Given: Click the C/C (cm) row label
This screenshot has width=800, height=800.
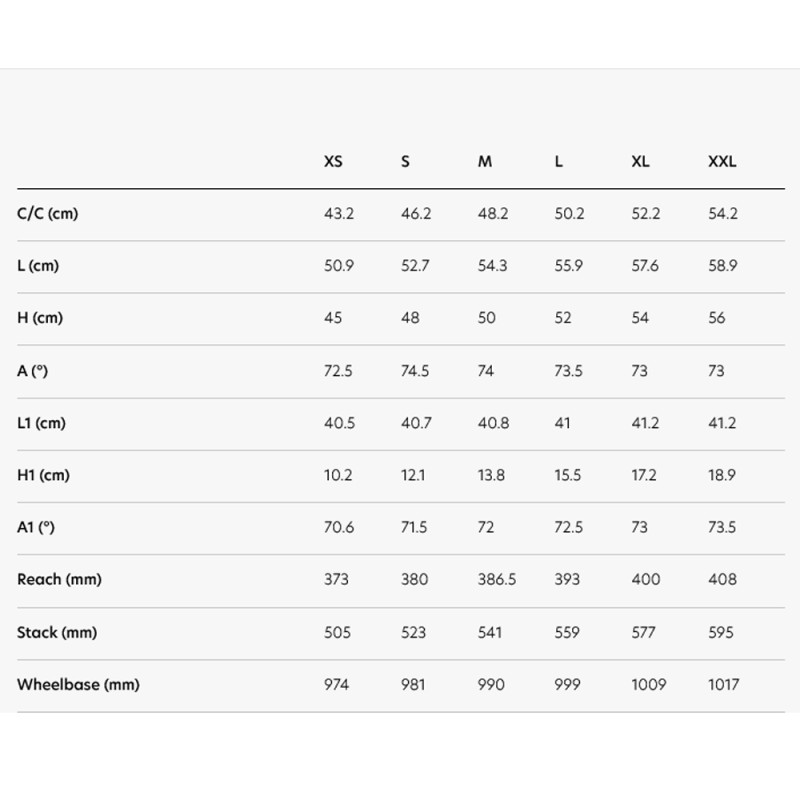Looking at the screenshot, I should pos(47,214).
